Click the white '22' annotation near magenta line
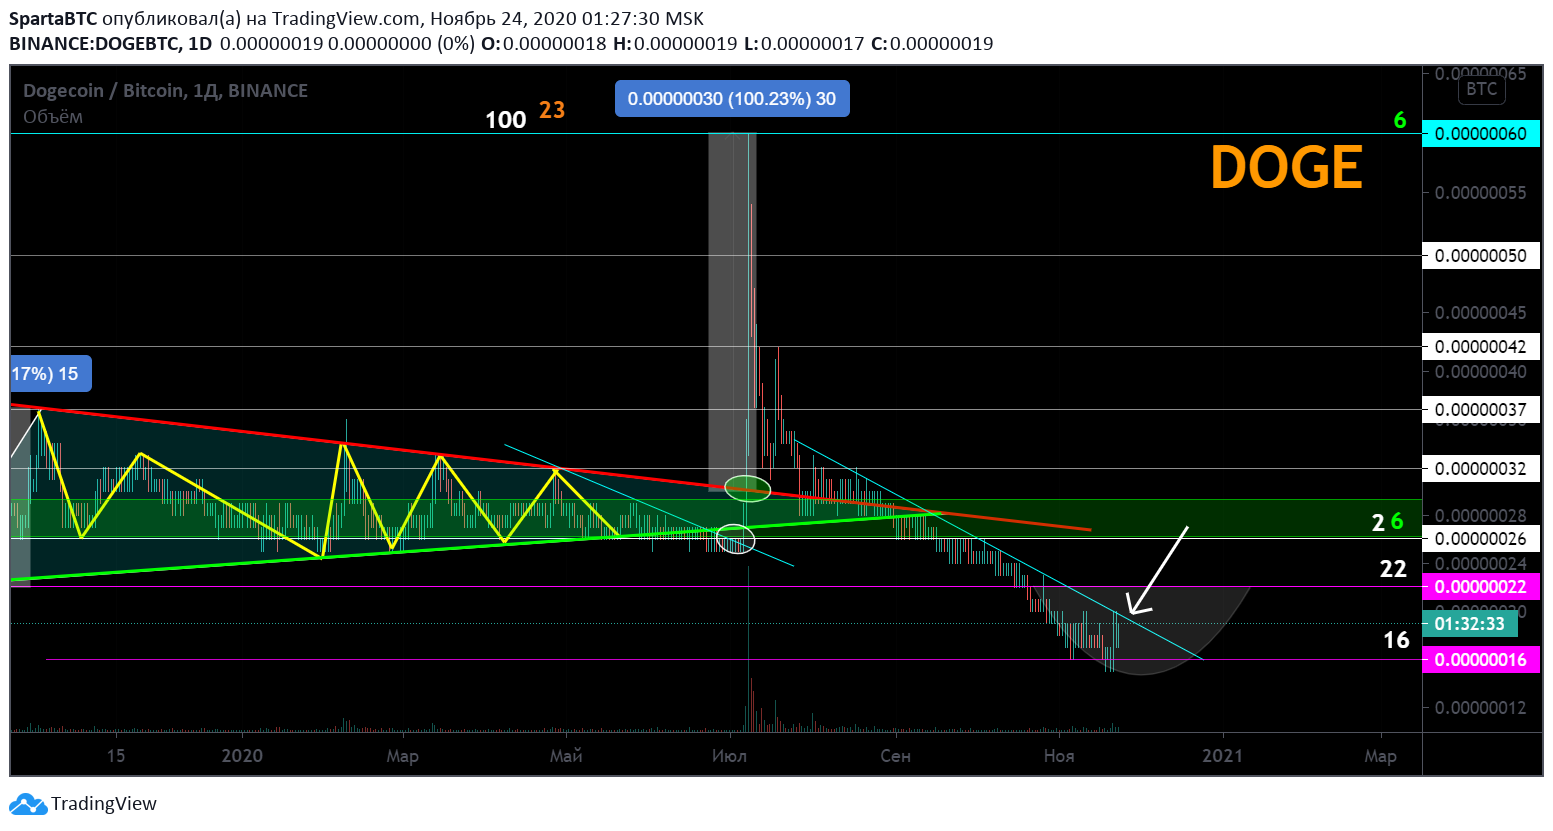The width and height of the screenshot is (1553, 831). point(1393,569)
